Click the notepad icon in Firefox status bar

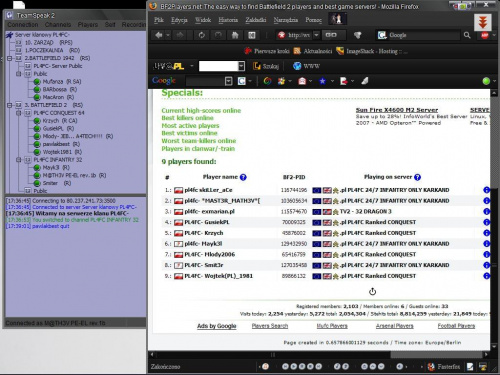pyautogui.click(x=470, y=367)
